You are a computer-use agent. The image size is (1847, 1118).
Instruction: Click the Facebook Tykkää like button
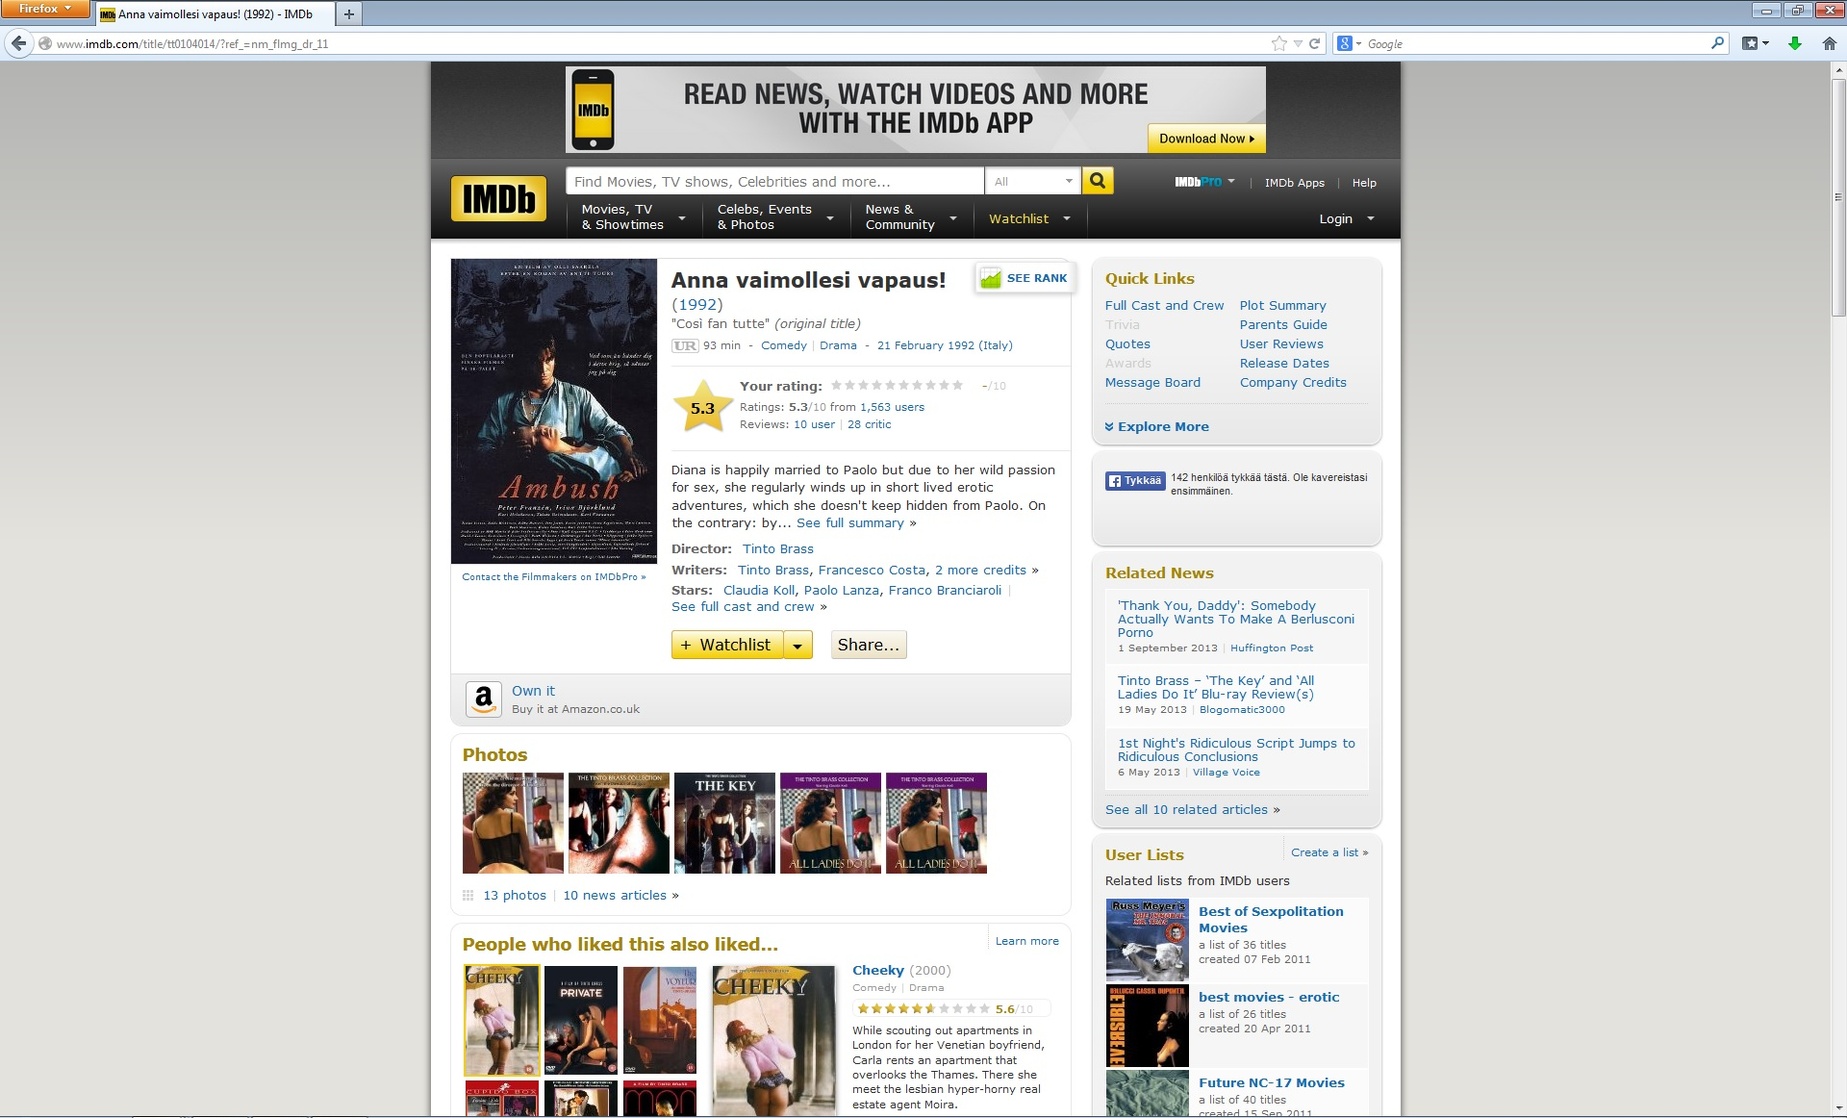pos(1135,481)
